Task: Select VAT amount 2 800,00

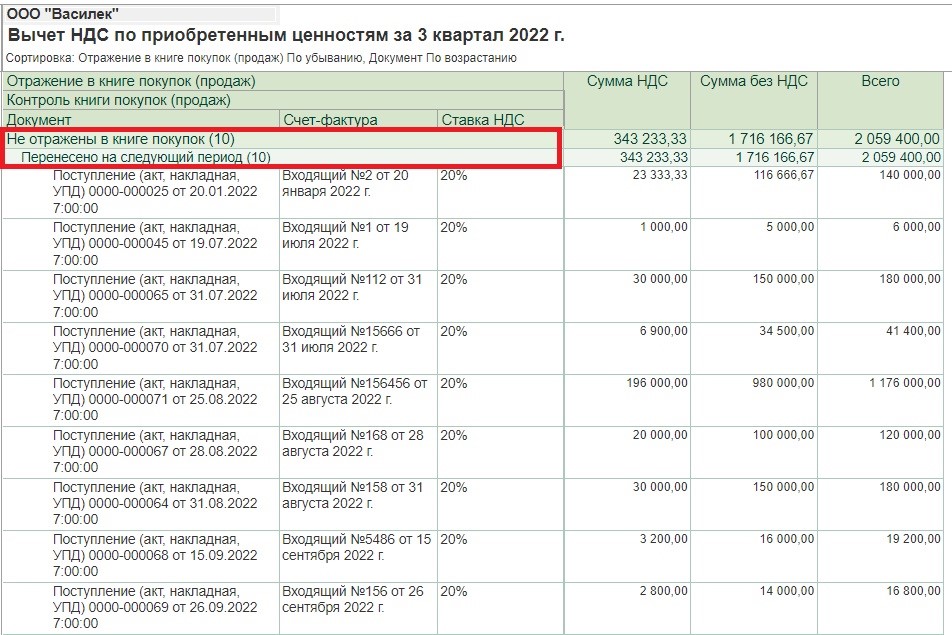Action: tap(664, 591)
